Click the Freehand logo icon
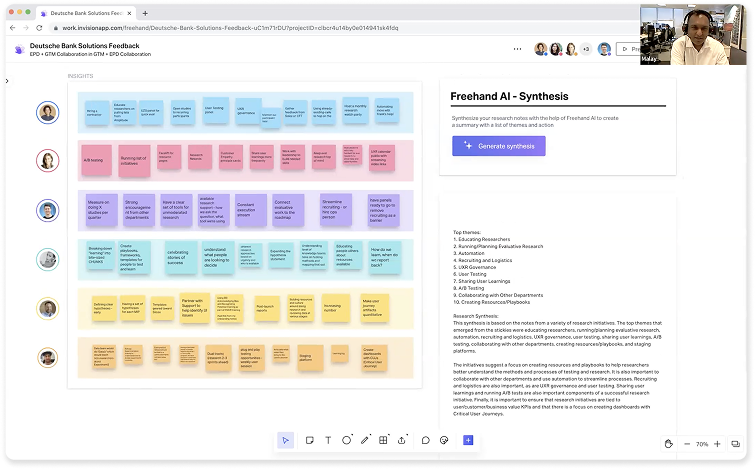755x470 pixels. [19, 49]
